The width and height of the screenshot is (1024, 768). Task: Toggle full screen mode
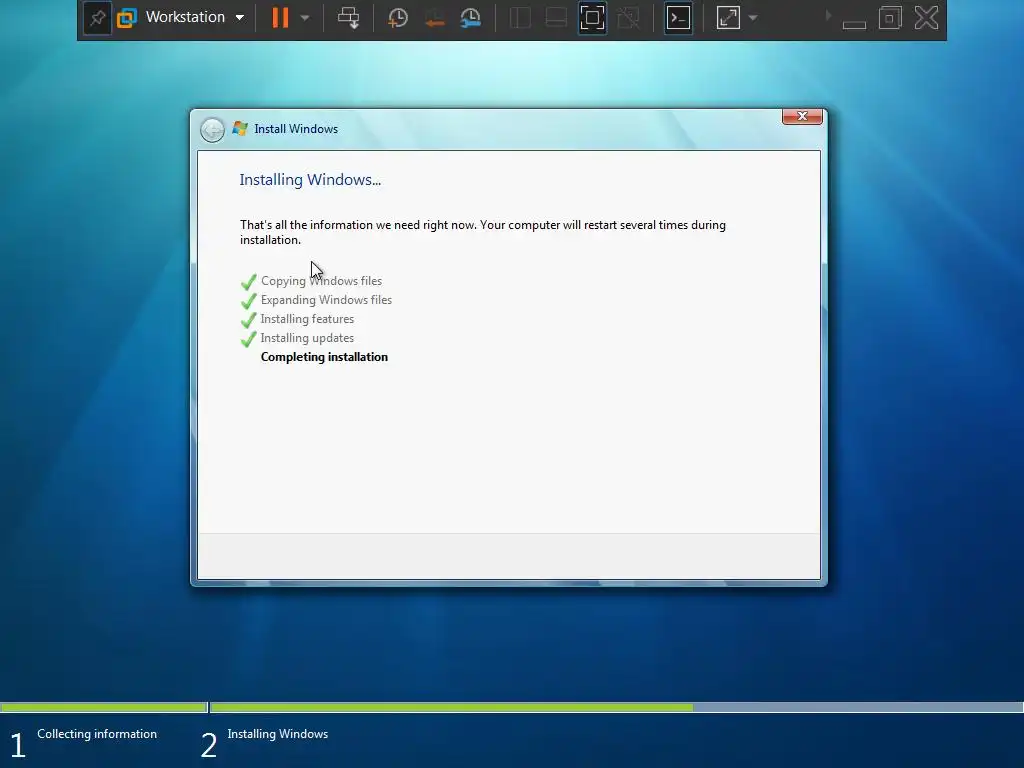click(592, 18)
